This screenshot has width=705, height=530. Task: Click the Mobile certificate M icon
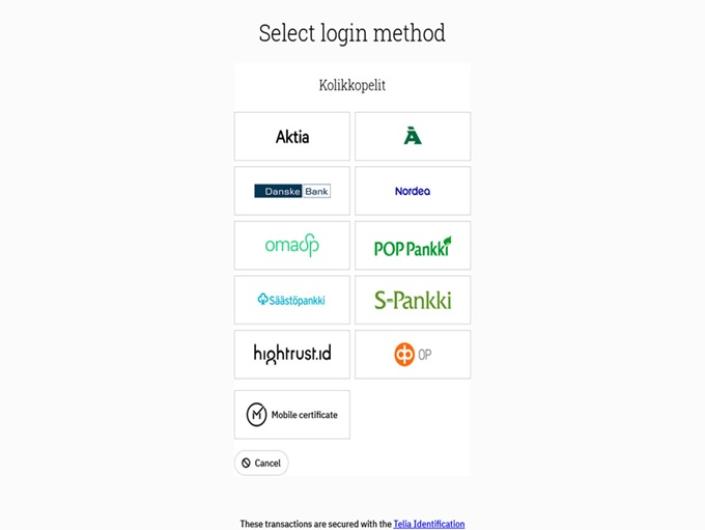point(256,414)
